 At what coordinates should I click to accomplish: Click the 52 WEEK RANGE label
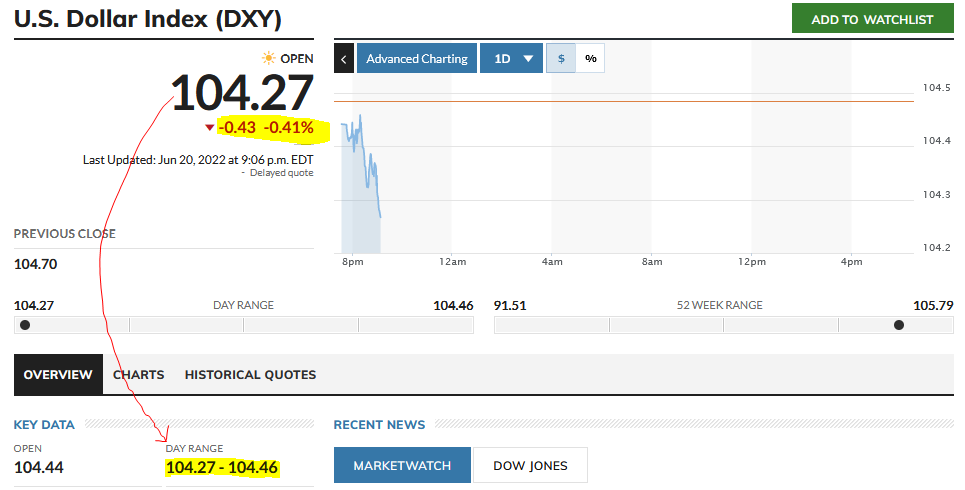point(719,305)
